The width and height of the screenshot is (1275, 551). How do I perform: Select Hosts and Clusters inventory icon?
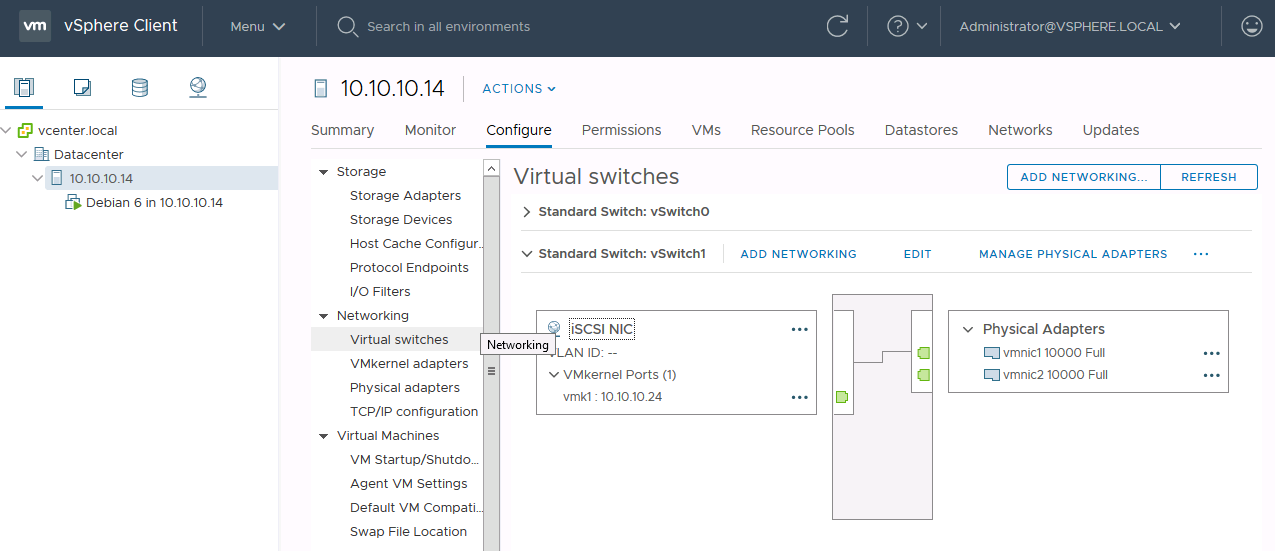(x=24, y=87)
